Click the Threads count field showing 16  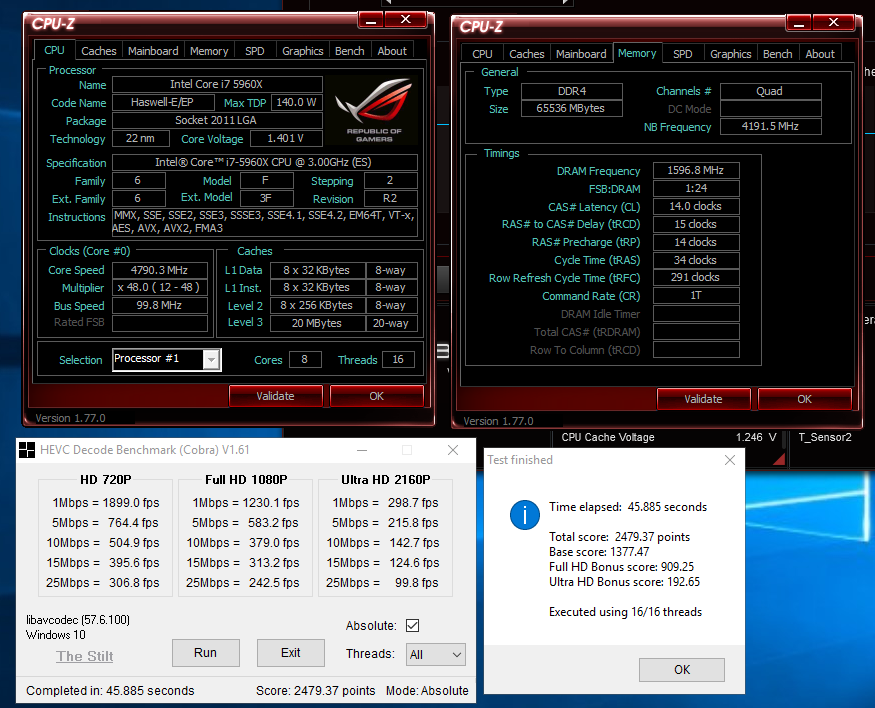[x=398, y=360]
